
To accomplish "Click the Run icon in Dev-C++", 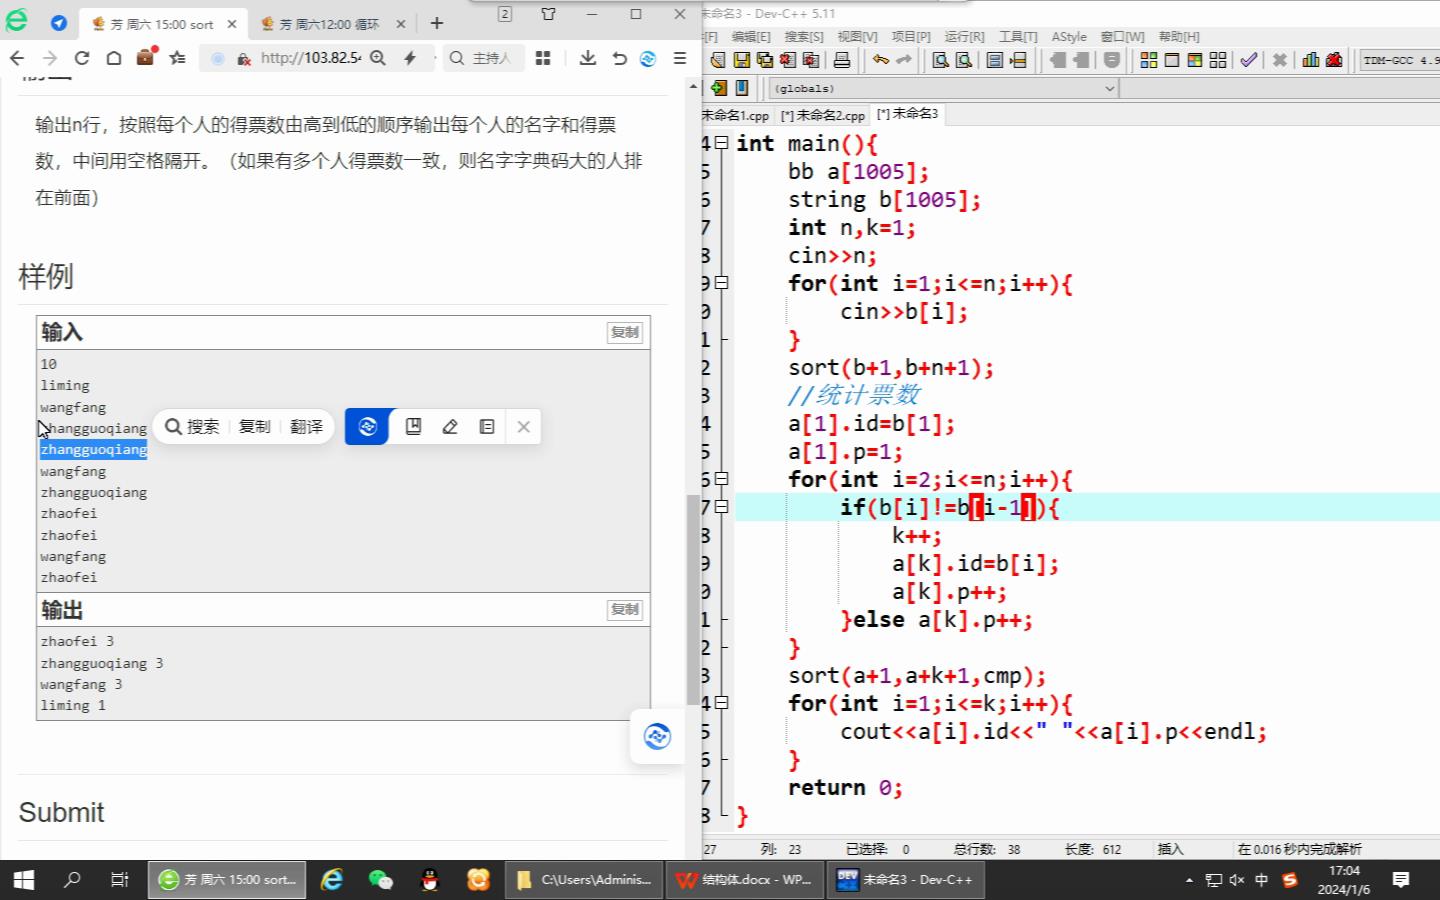I will pos(1172,60).
